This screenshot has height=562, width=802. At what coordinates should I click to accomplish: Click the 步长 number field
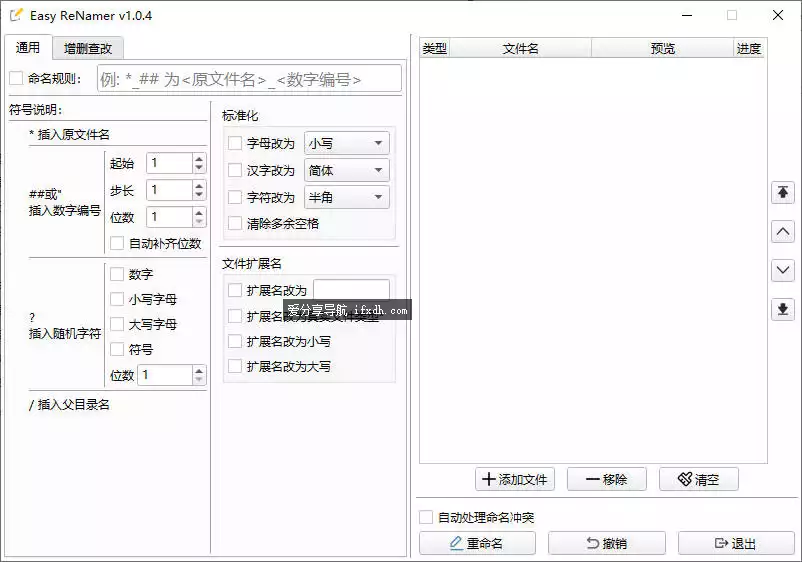pos(170,190)
